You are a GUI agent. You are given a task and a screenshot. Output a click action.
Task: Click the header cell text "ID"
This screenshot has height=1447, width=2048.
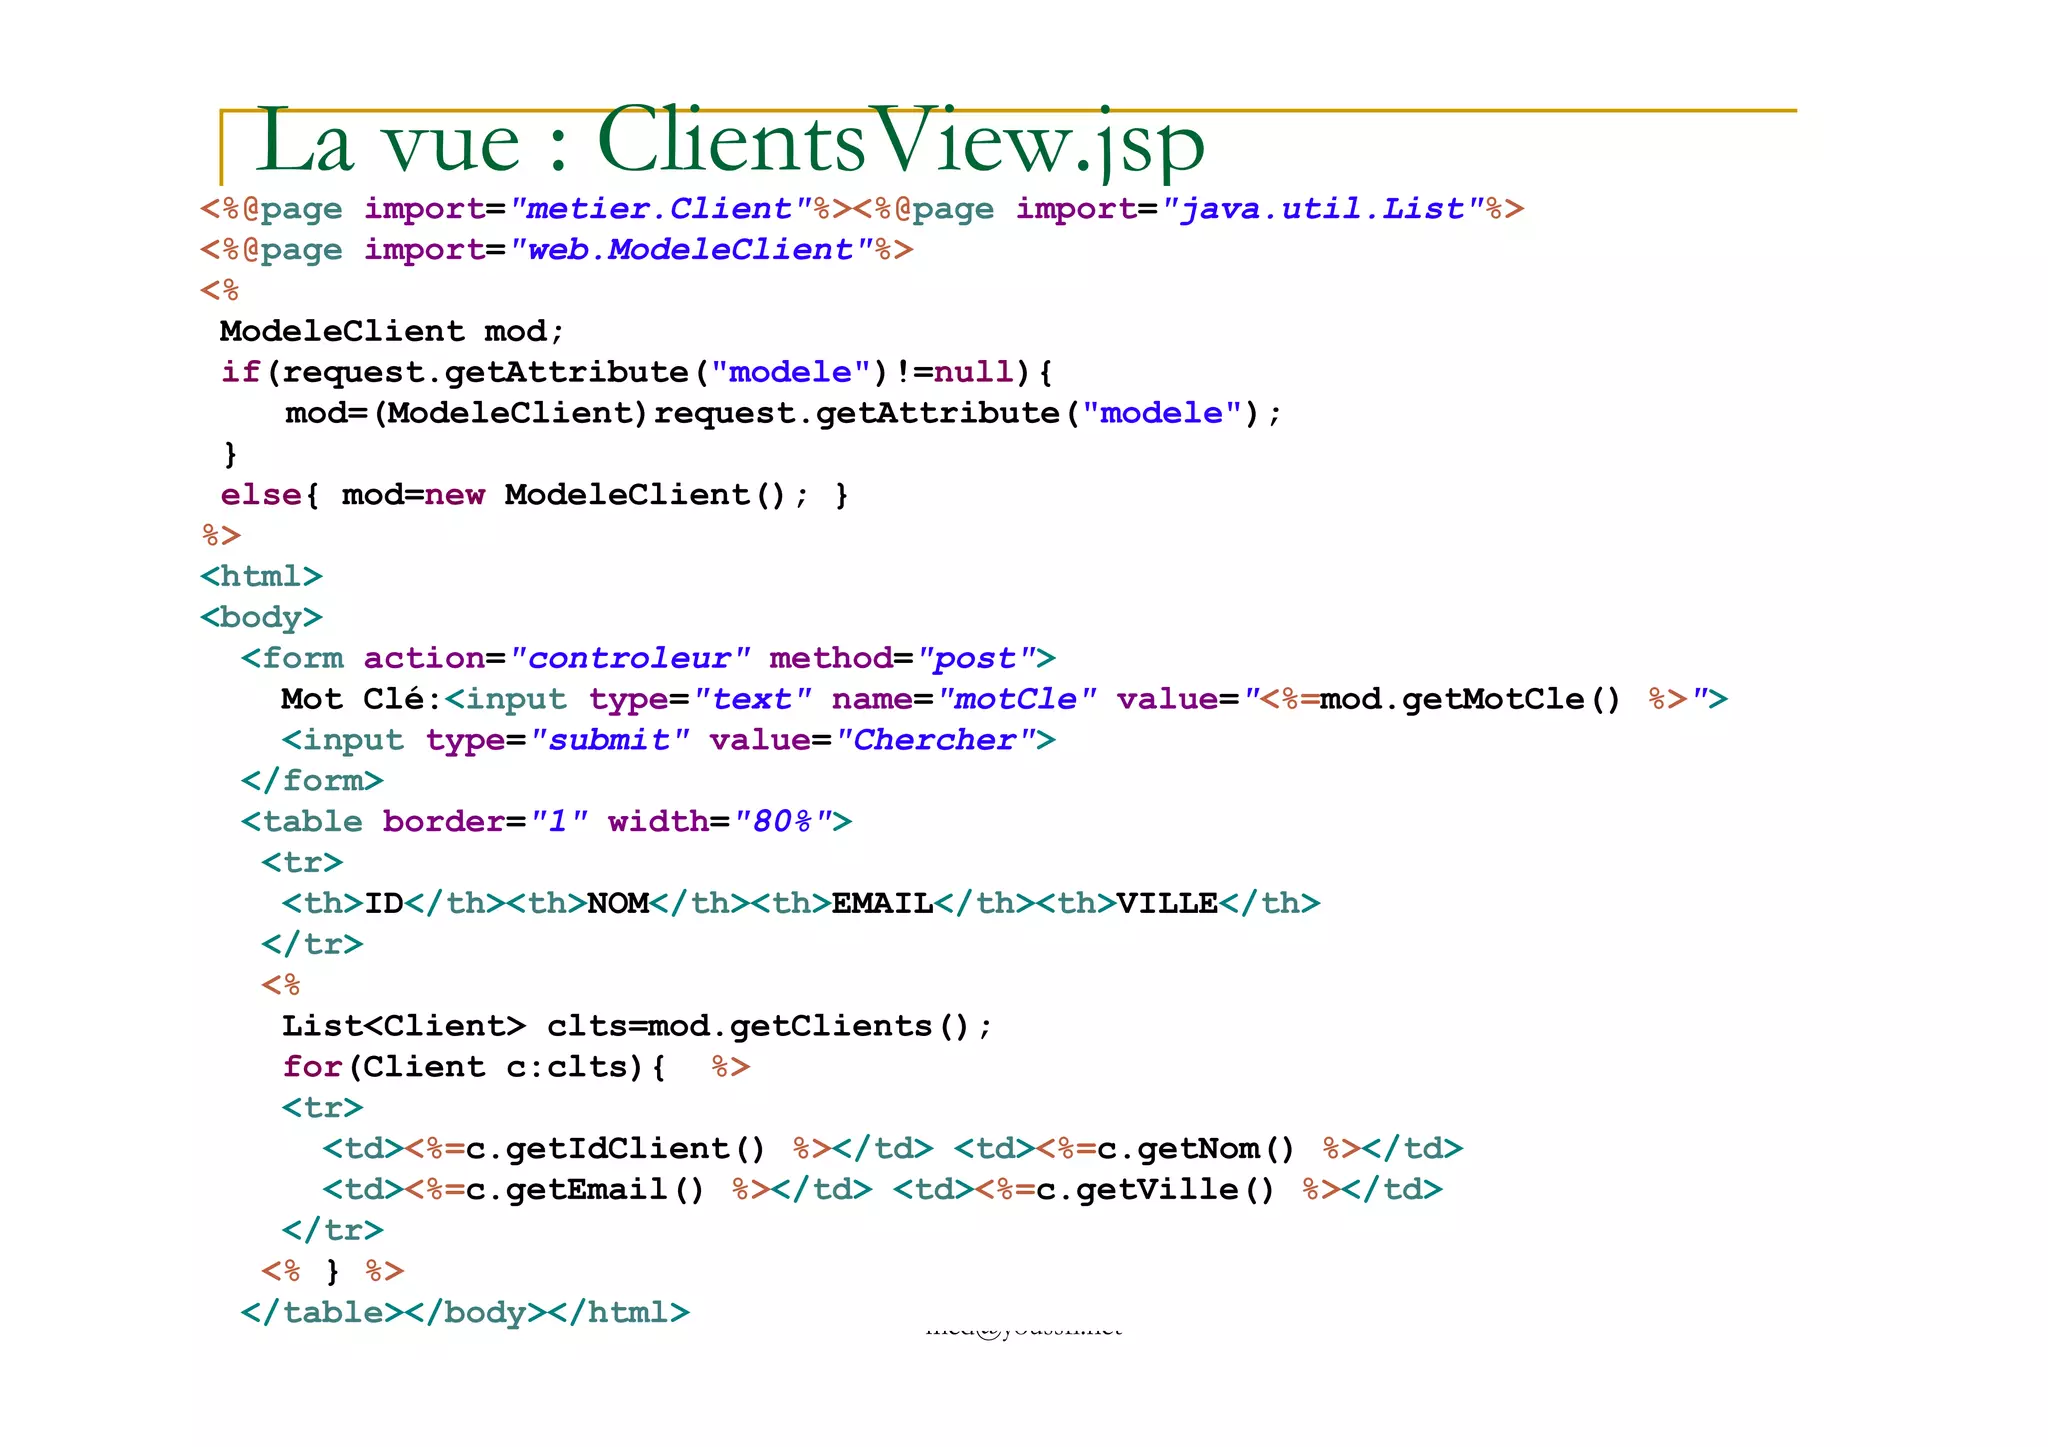[383, 904]
